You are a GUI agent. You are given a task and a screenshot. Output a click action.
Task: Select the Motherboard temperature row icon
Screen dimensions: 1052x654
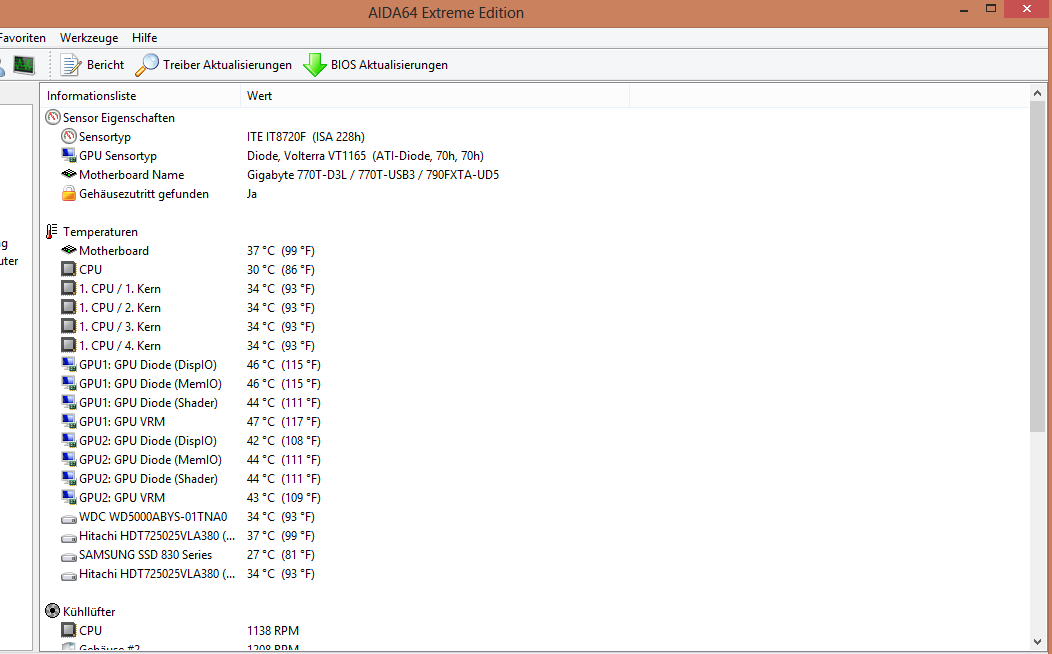point(68,250)
